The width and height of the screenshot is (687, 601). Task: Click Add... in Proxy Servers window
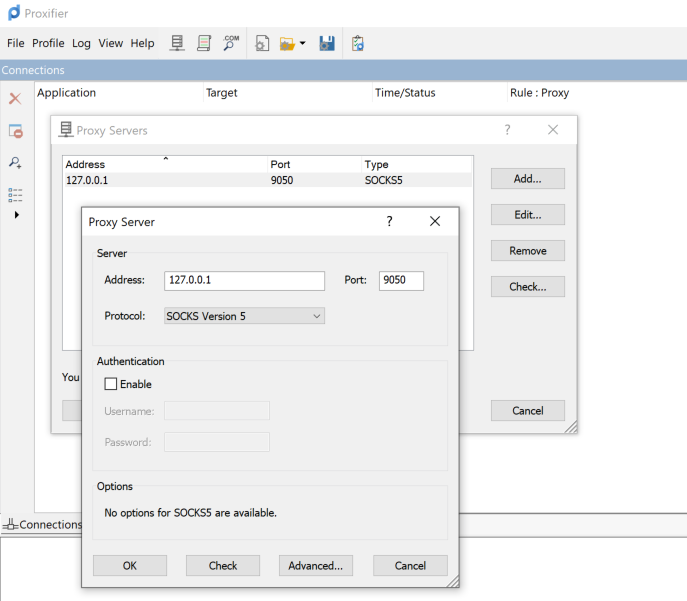[x=528, y=179]
